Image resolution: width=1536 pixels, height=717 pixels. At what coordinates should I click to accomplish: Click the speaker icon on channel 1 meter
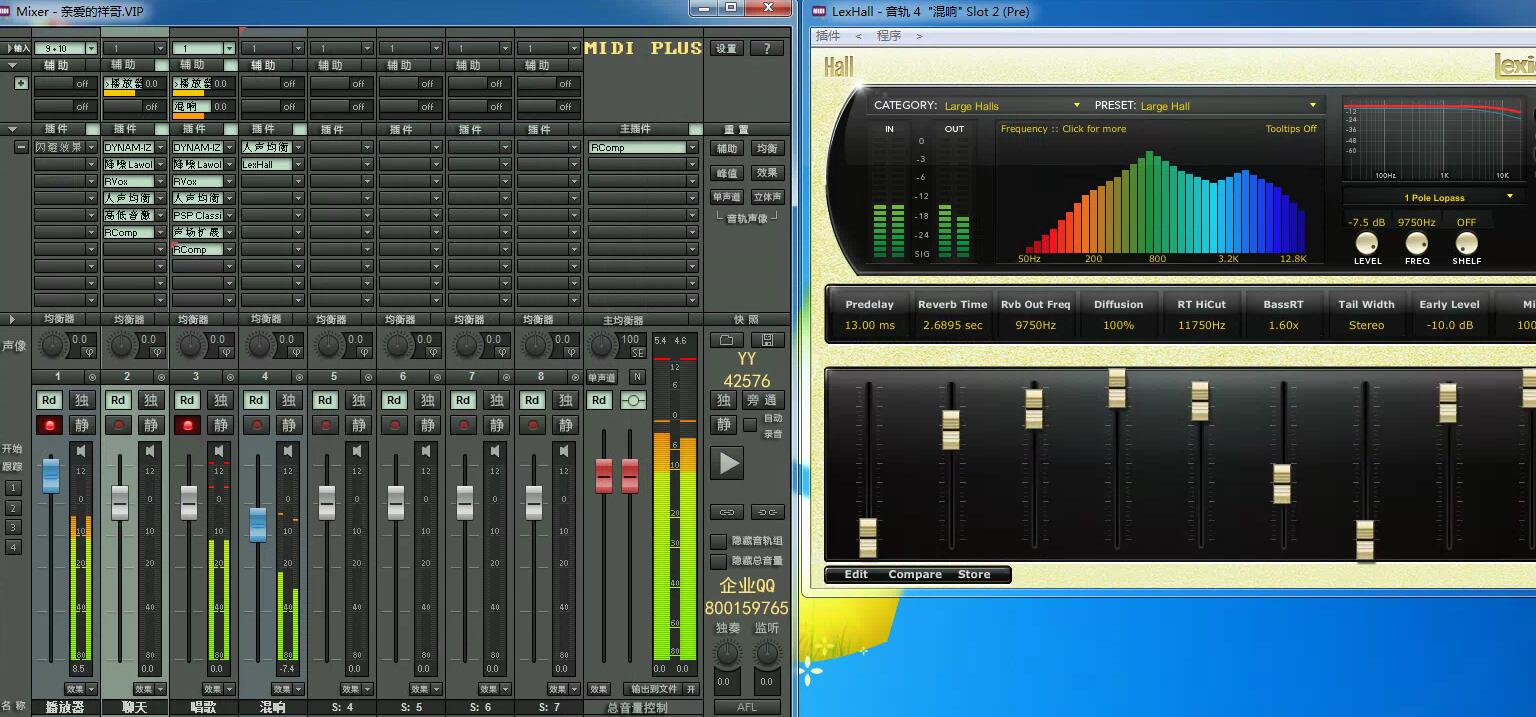(x=82, y=451)
